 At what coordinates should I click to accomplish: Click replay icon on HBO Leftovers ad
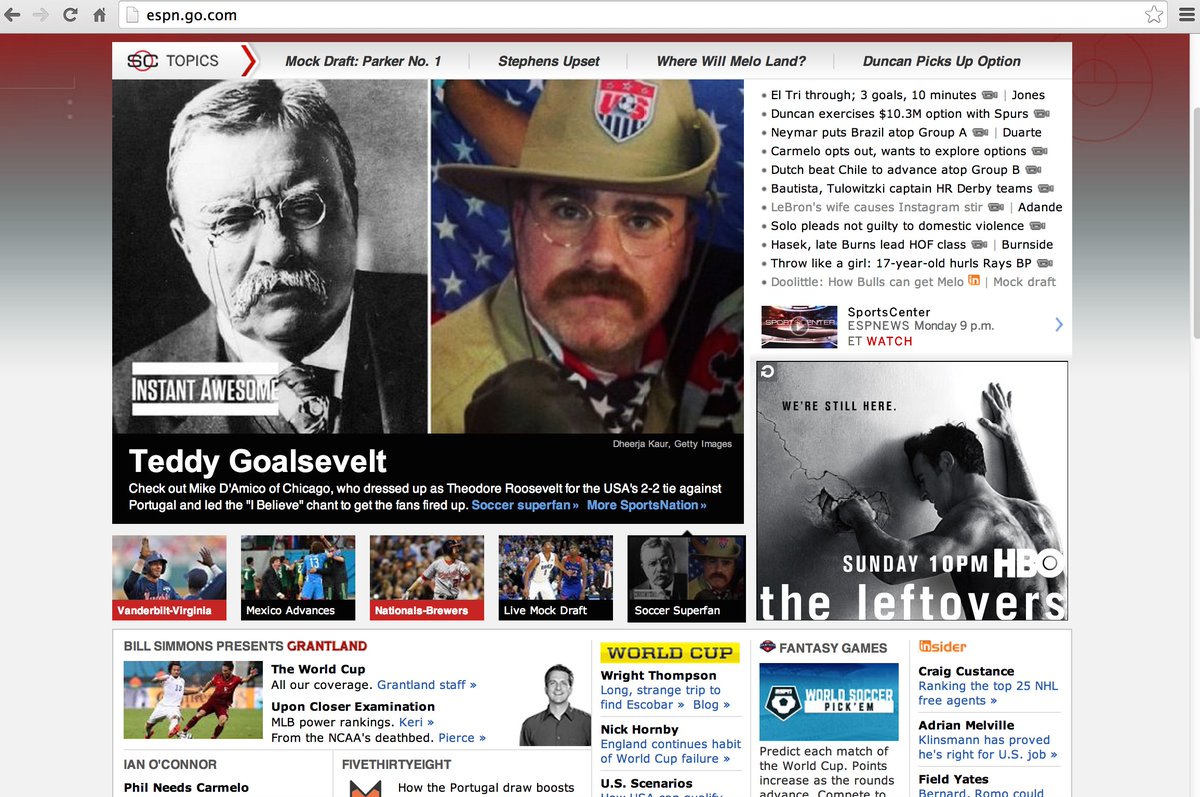click(x=767, y=372)
